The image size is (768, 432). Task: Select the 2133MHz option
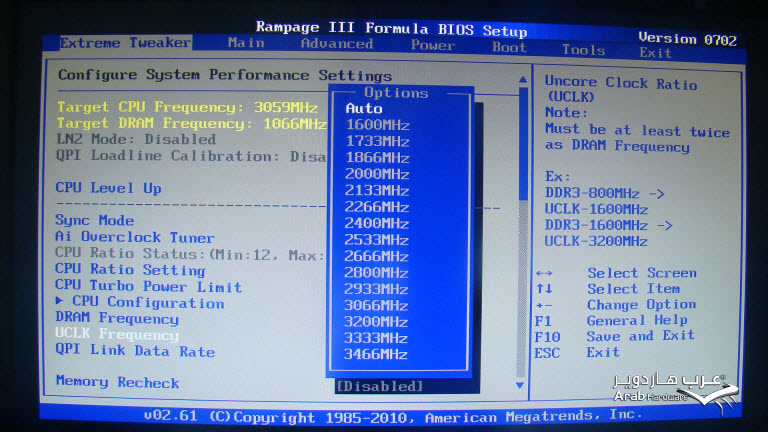click(377, 191)
